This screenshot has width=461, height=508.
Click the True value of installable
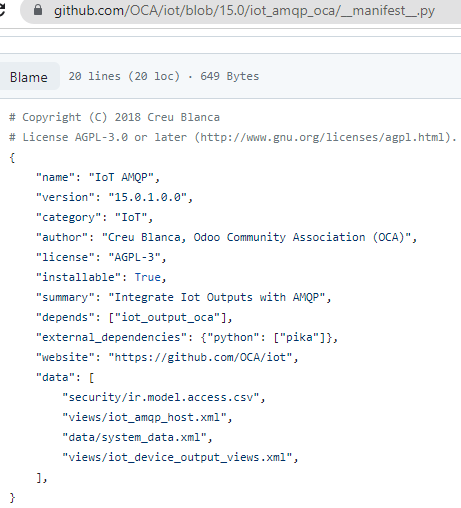tap(147, 277)
